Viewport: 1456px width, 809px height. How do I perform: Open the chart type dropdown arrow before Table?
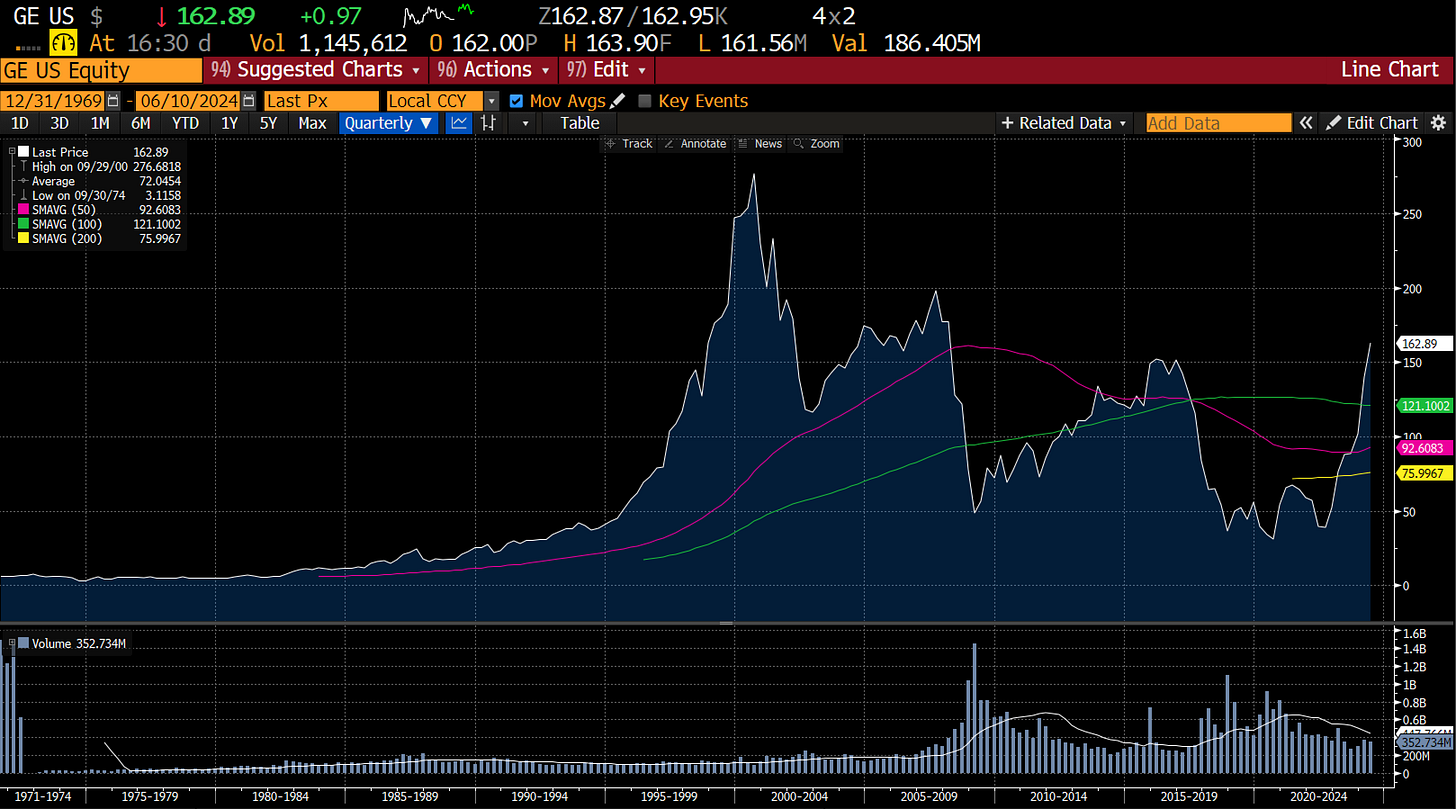[x=525, y=123]
